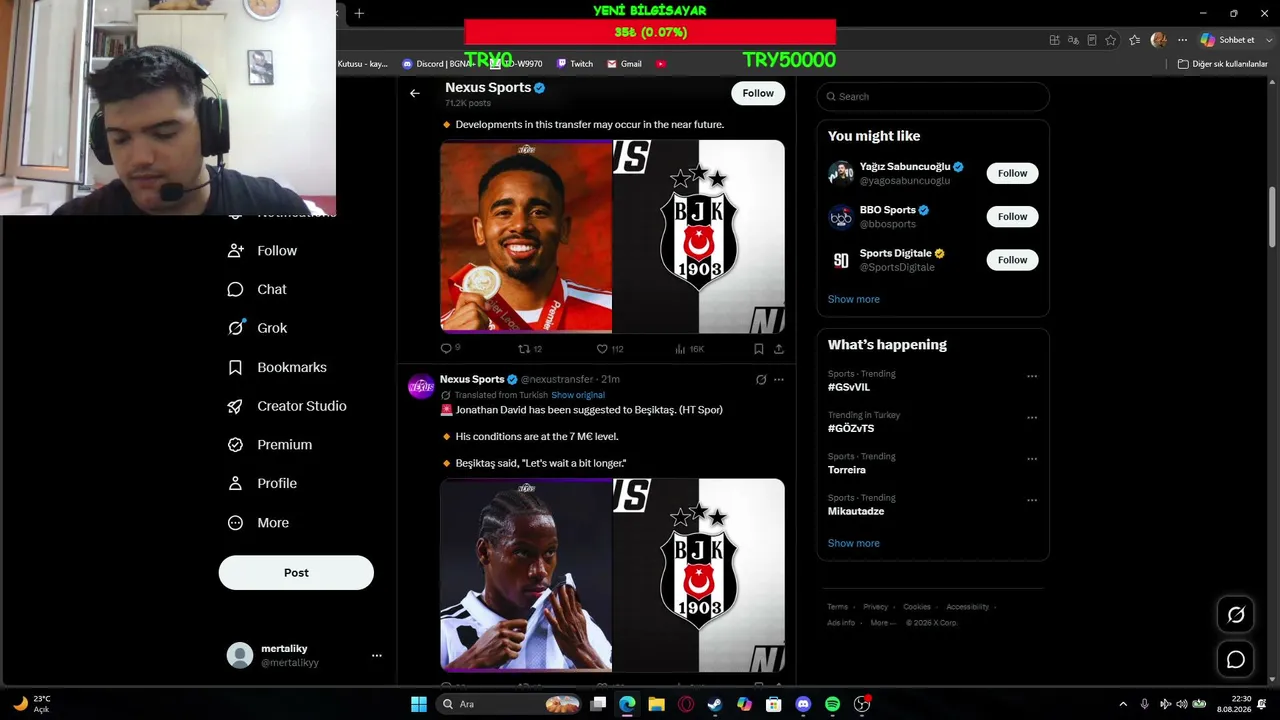This screenshot has height=720, width=1280.
Task: Open File Explorer from taskbar
Action: pyautogui.click(x=656, y=704)
